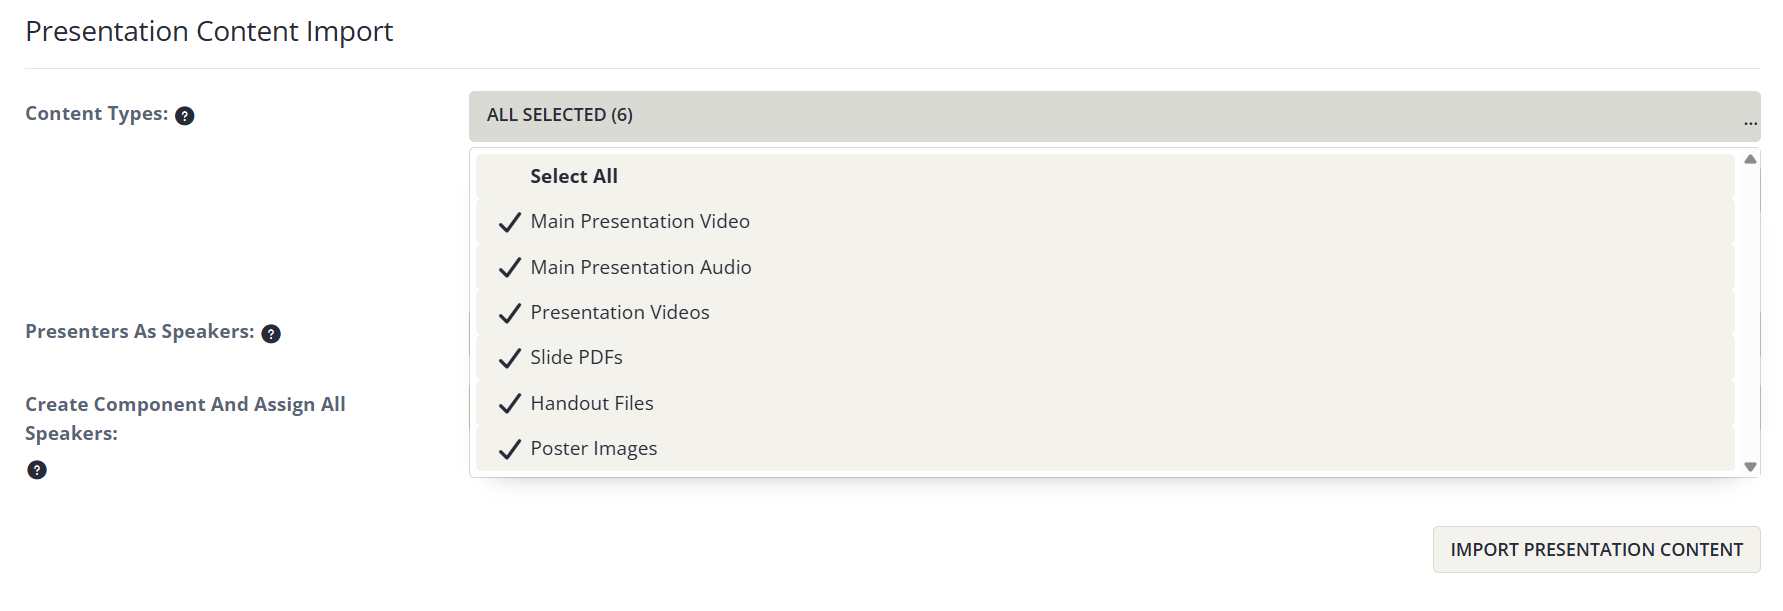Viewport: 1783px width, 611px height.
Task: Choose the Slide PDFs menu entry
Action: [x=576, y=357]
